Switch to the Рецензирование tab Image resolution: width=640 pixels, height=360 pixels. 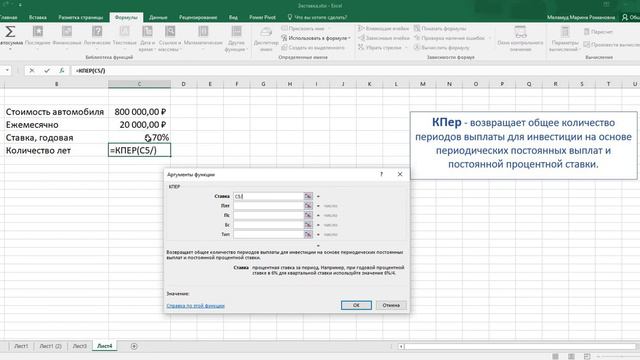198,18
